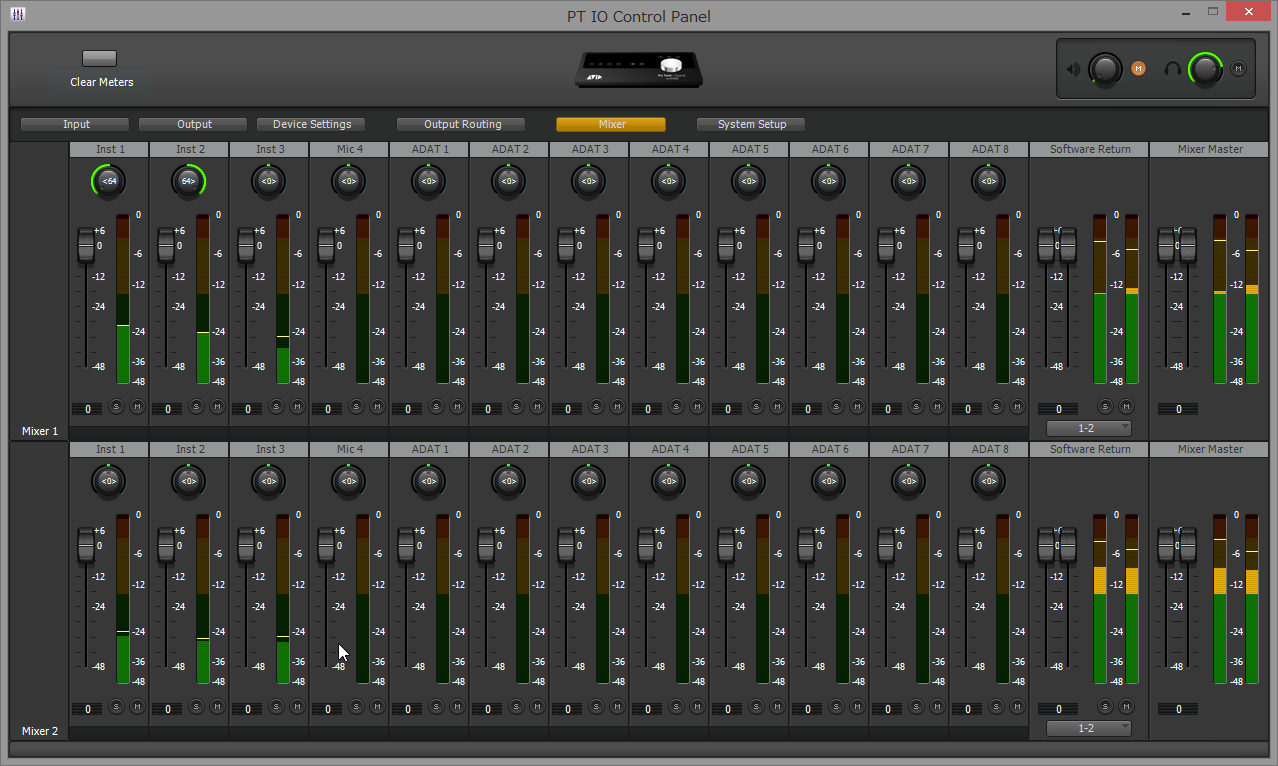1278x766 pixels.
Task: Click Mixer 2 ADAT 6 pan knob
Action: point(828,481)
